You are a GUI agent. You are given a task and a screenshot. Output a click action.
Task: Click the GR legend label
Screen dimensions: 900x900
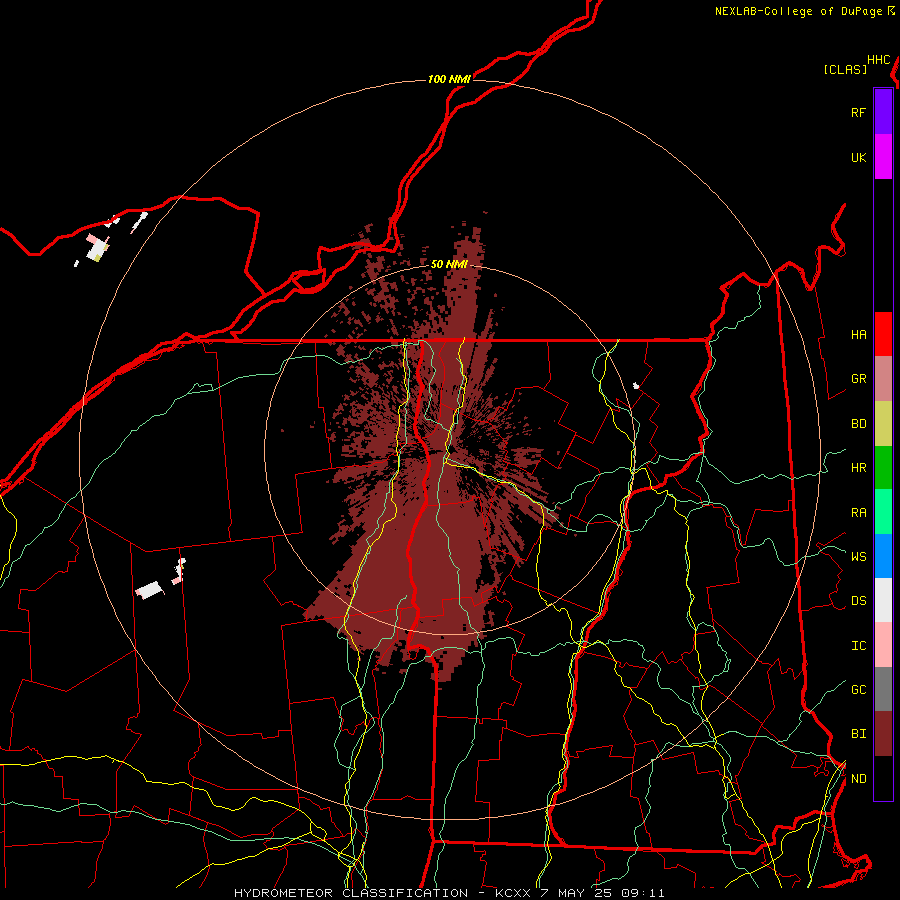pyautogui.click(x=858, y=379)
